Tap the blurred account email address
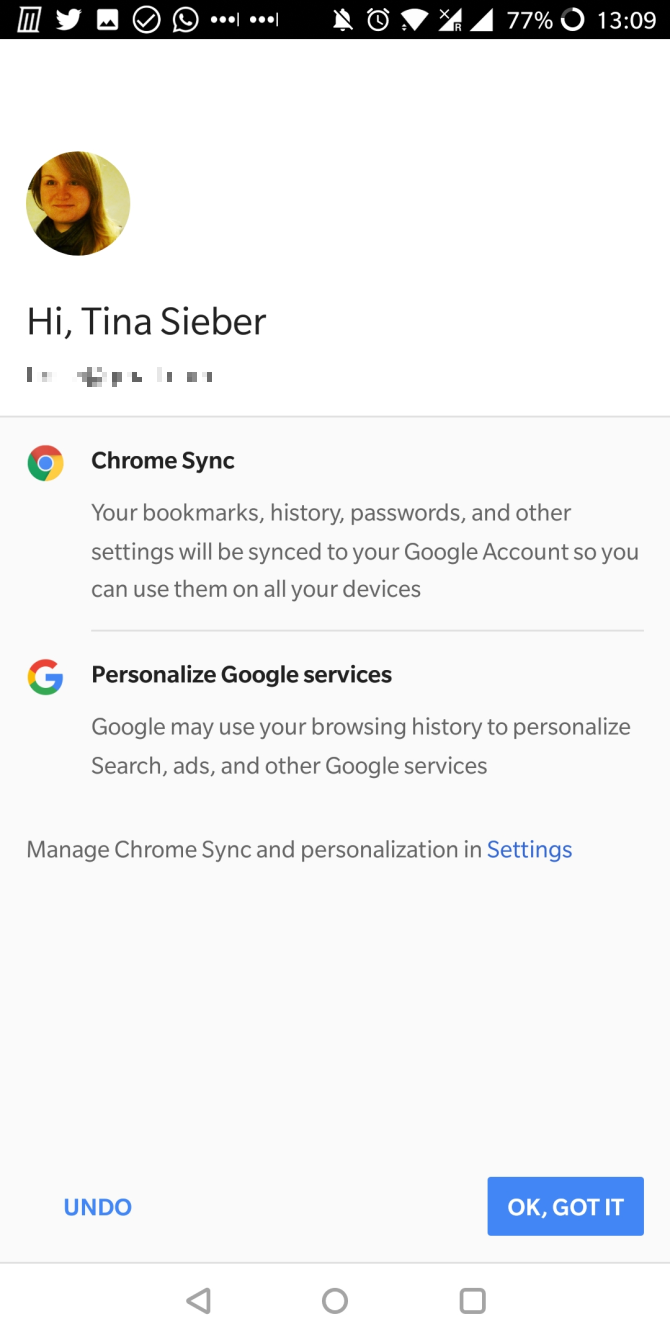This screenshot has width=670, height=1340. coord(120,376)
